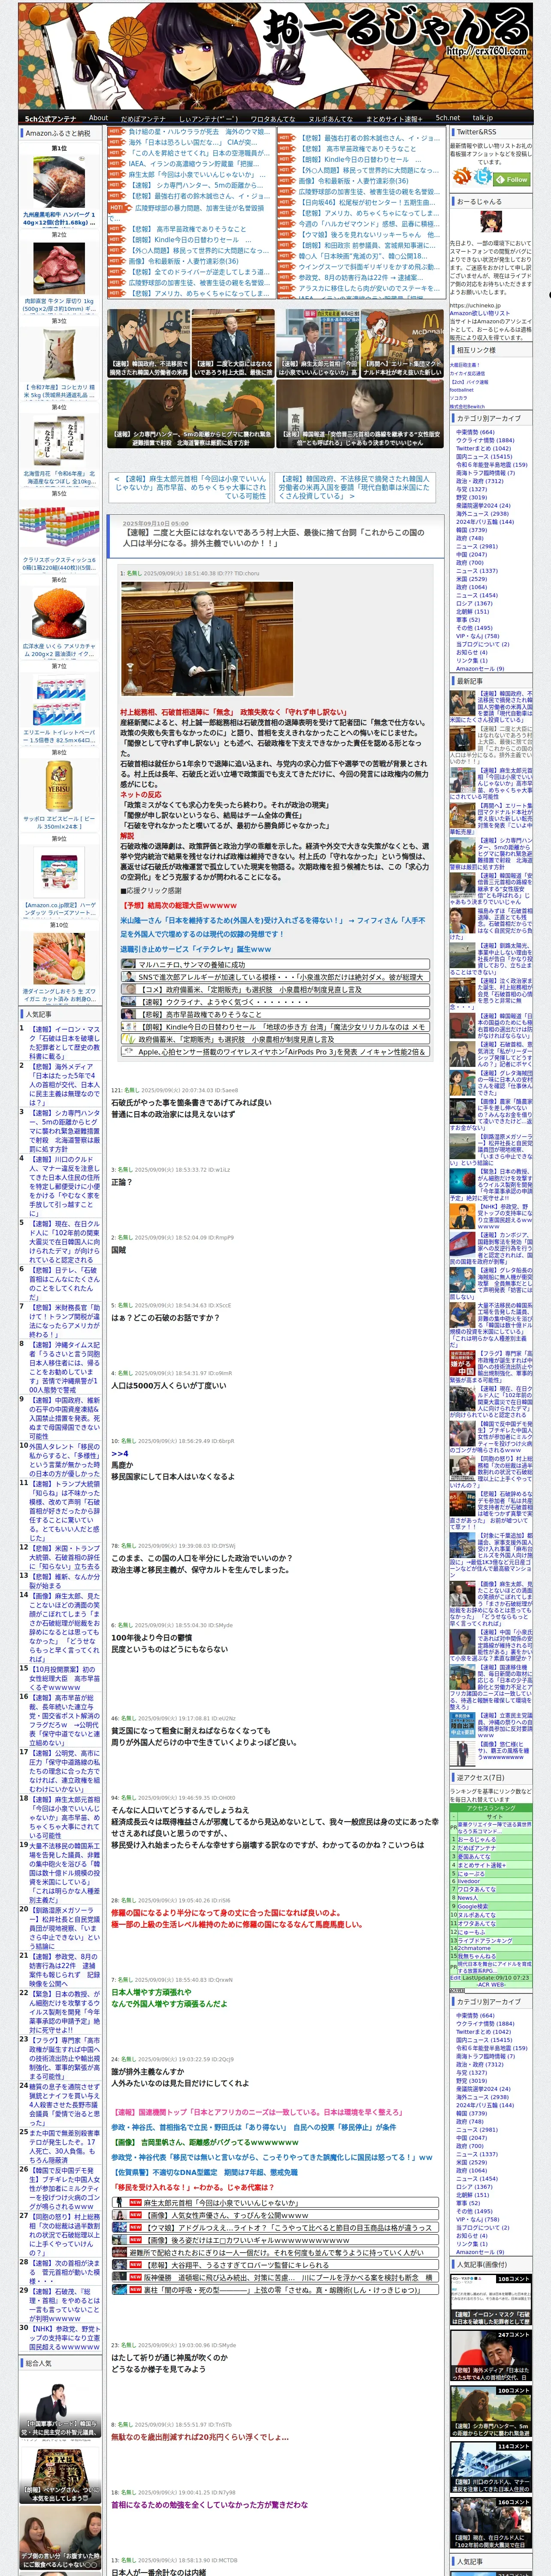This screenshot has height=2576, width=551.
Task: Open Amazon item 九州産黒毛和牛 ハンバーグ
Action: tap(59, 219)
